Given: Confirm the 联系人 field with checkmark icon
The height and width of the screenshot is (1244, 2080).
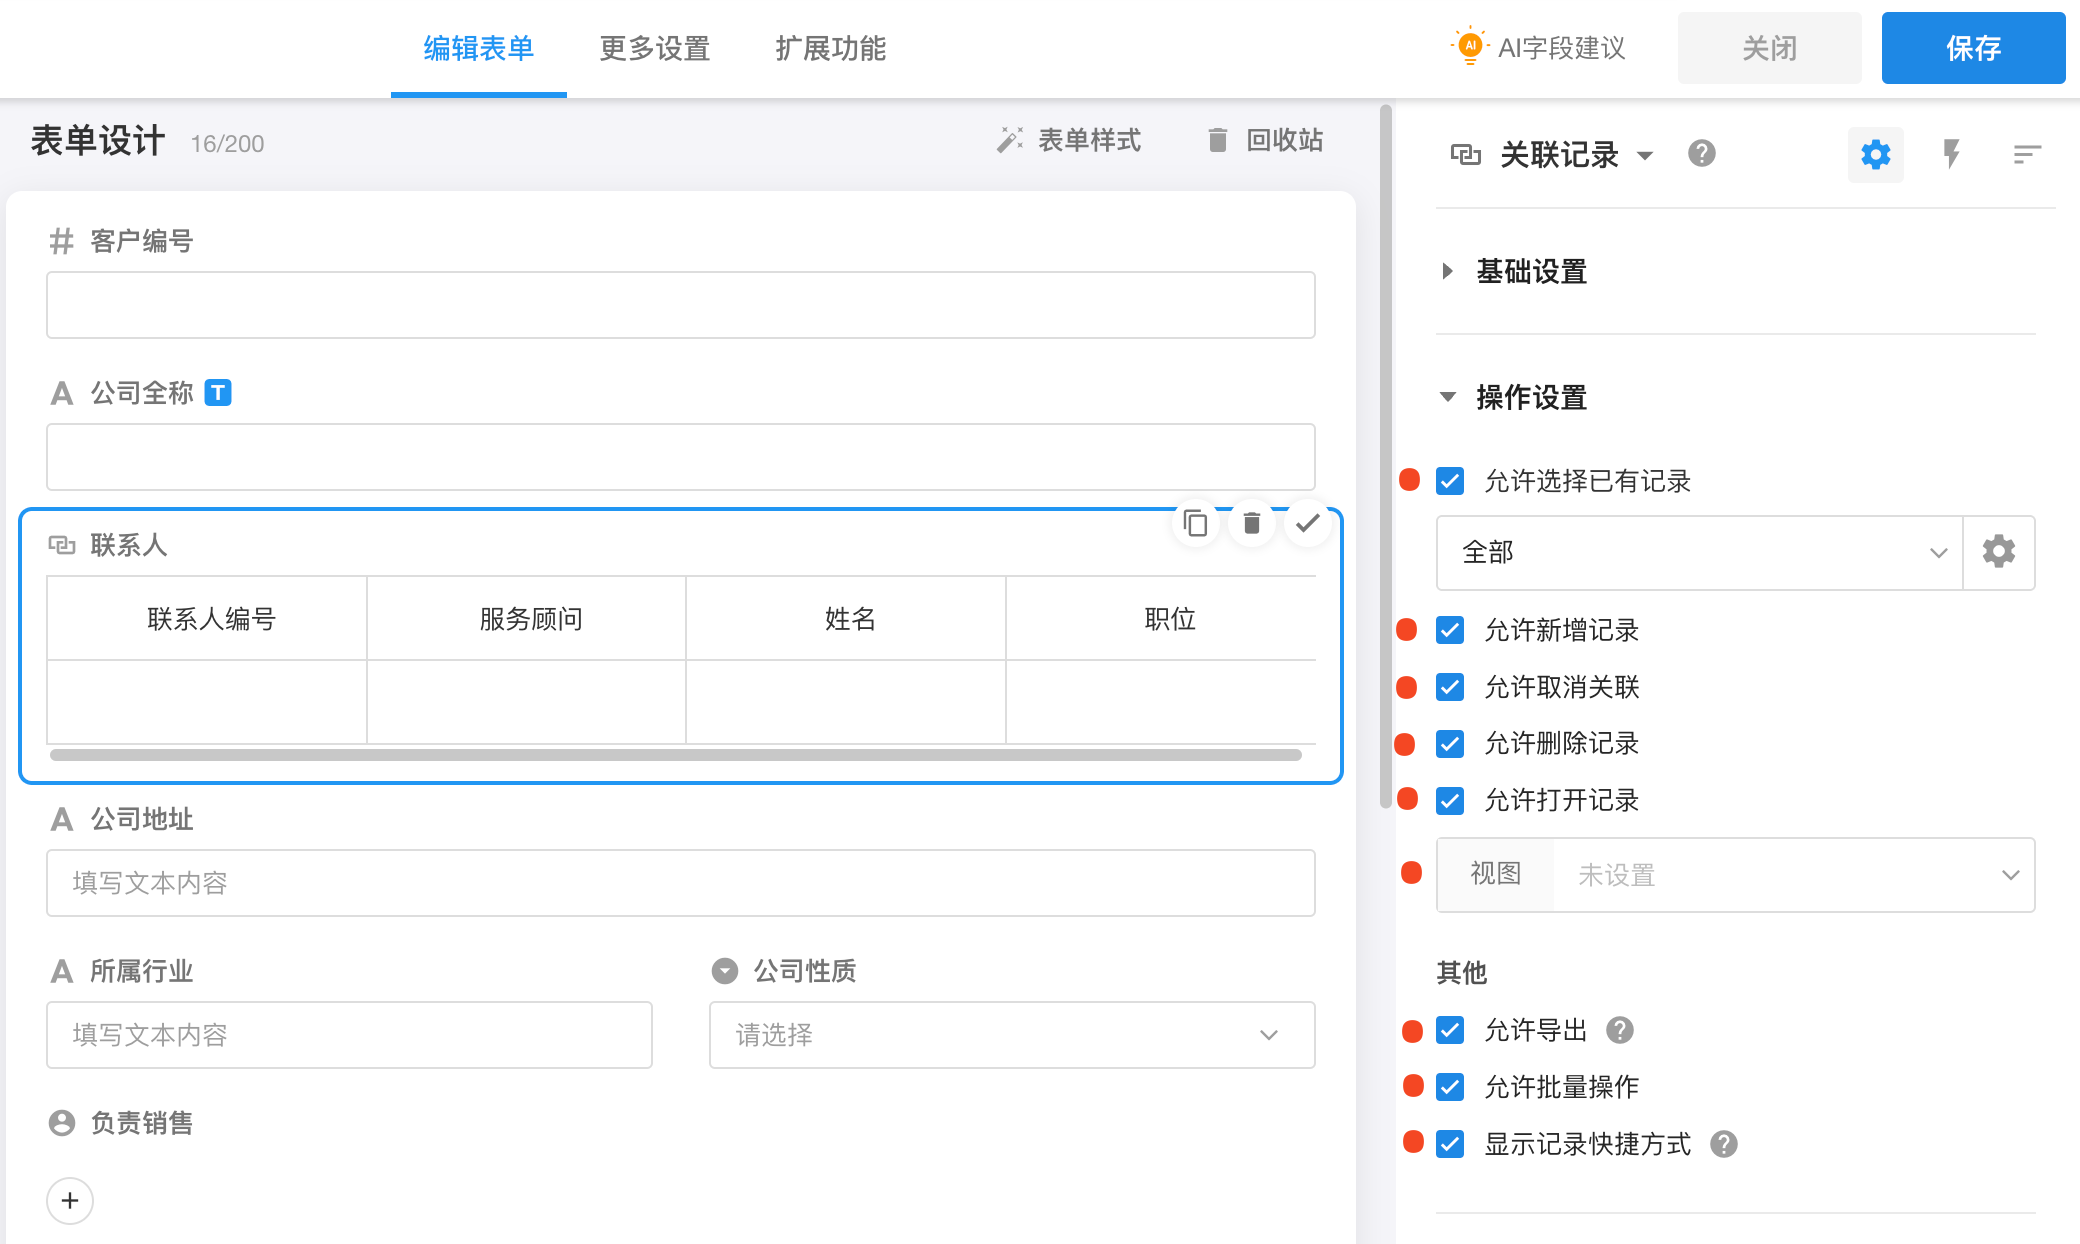Looking at the screenshot, I should coord(1307,523).
